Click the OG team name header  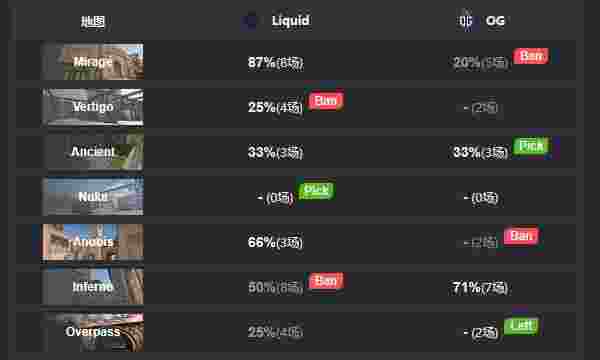pos(496,21)
